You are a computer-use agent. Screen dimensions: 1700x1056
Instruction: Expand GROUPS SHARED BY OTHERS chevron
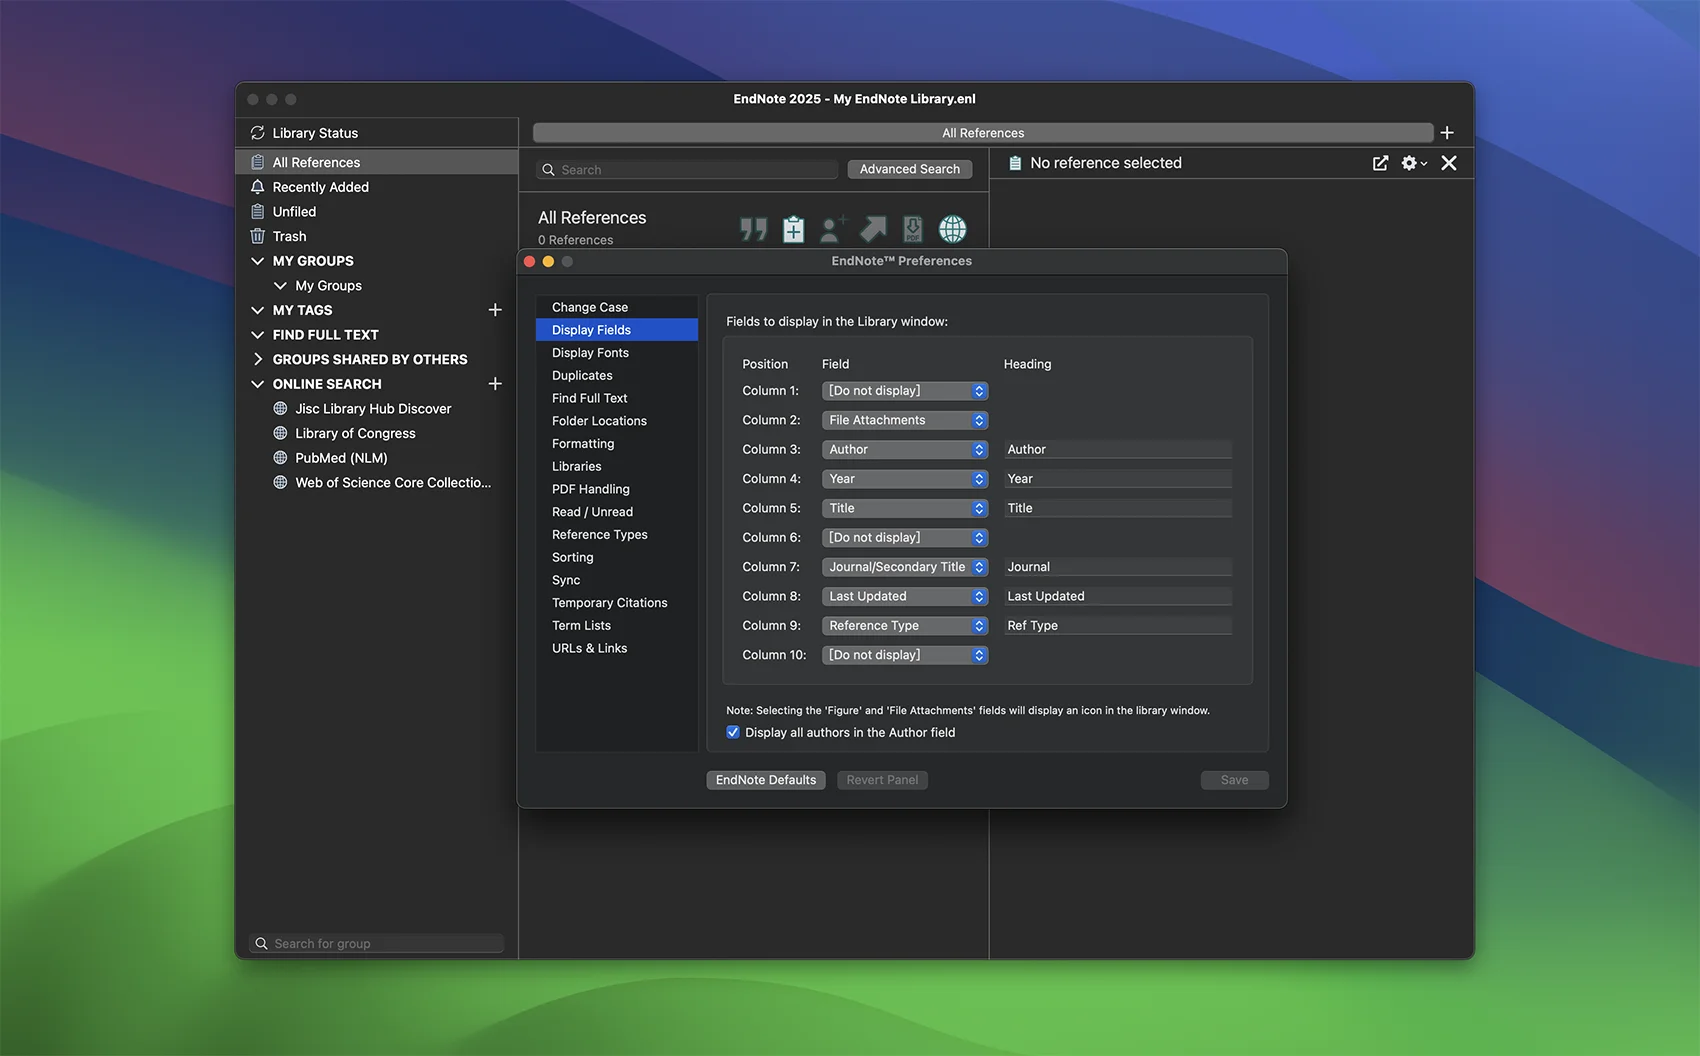[x=258, y=359]
